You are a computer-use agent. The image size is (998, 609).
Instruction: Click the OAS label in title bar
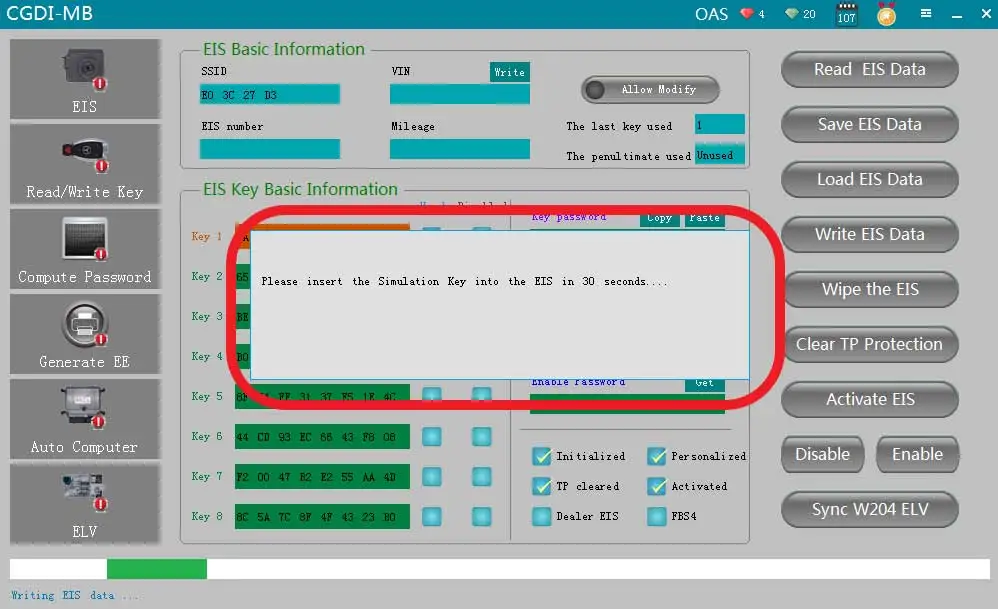711,14
